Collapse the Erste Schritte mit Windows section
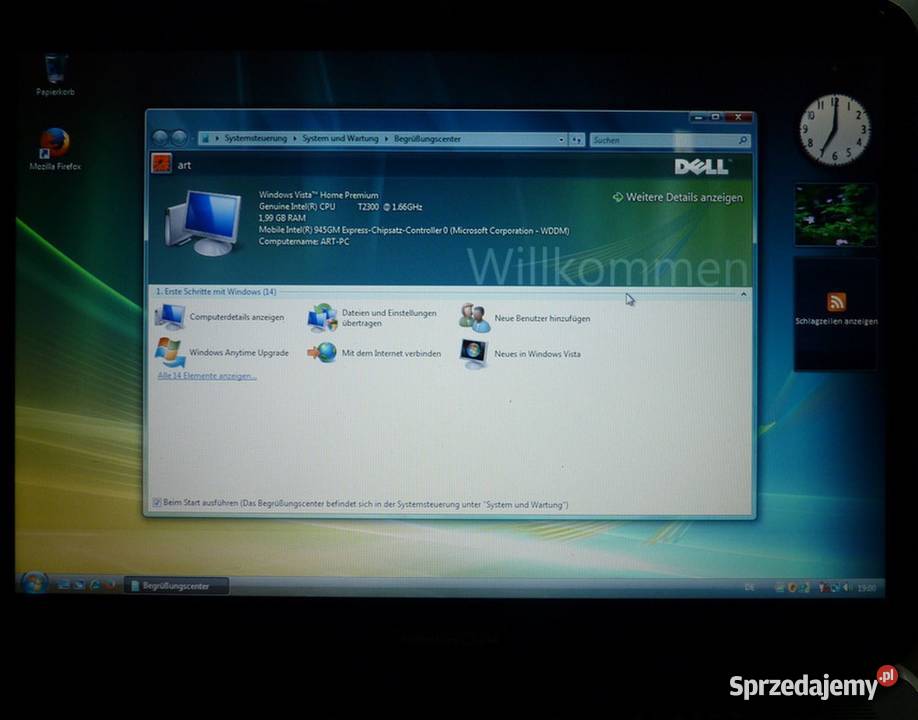The width and height of the screenshot is (918, 720). [x=743, y=293]
